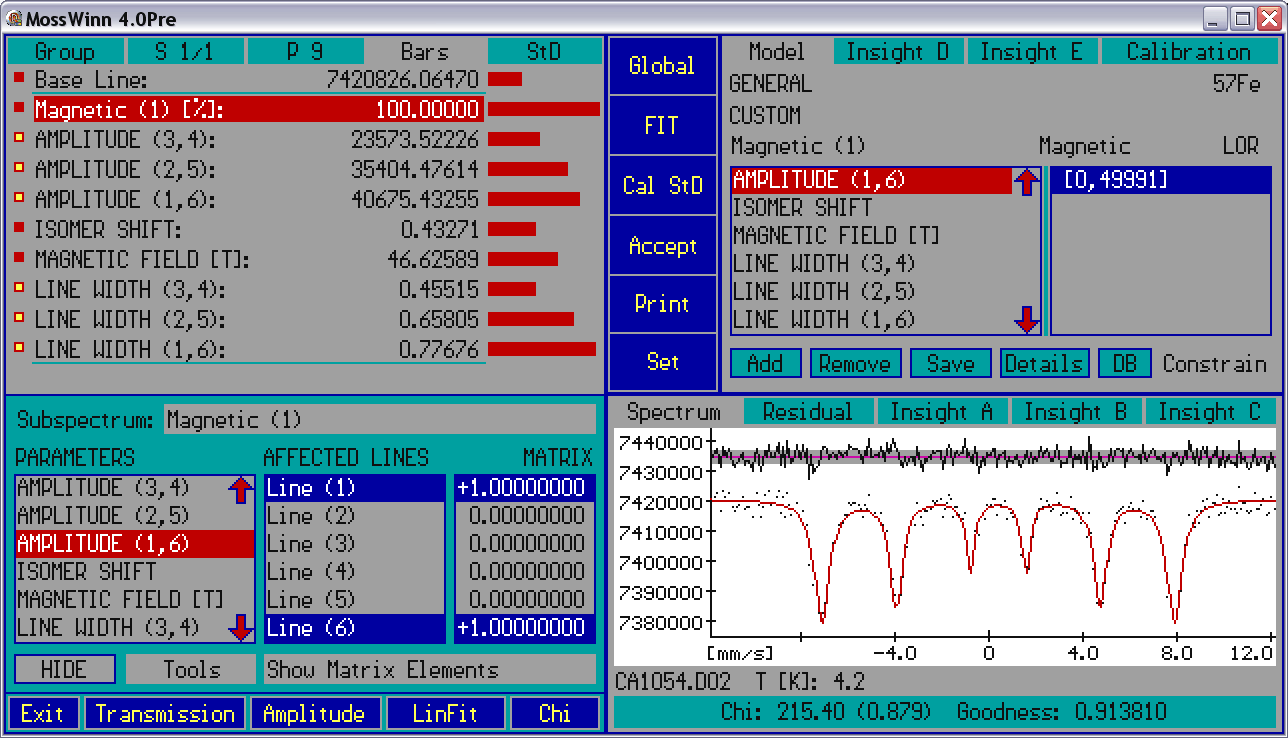Toggle the MAGNETIC FIELD [T] red marker

coord(19,258)
